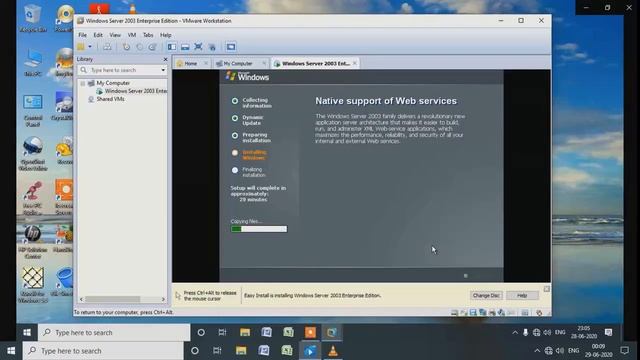Open the Tabs menu
The width and height of the screenshot is (640, 360).
click(148, 35)
